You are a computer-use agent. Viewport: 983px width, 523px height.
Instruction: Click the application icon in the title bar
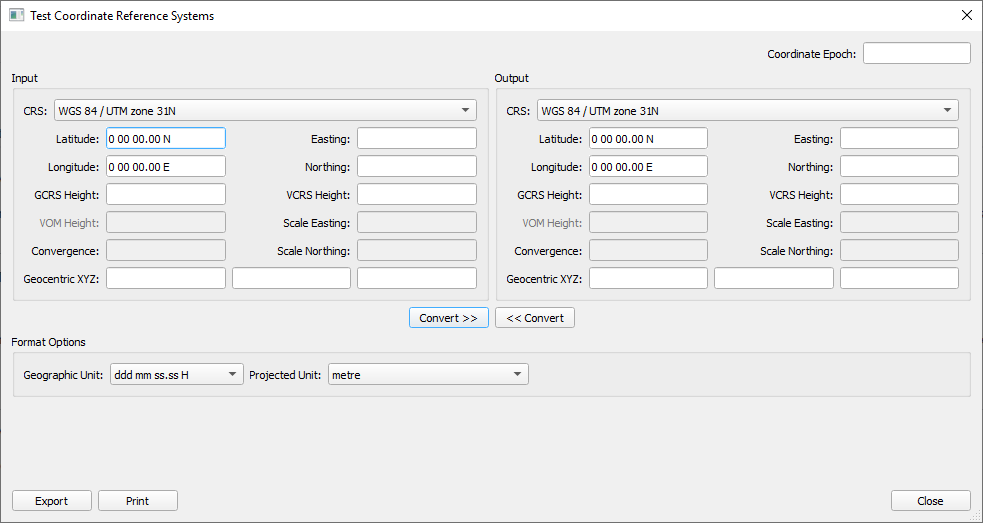(x=16, y=16)
